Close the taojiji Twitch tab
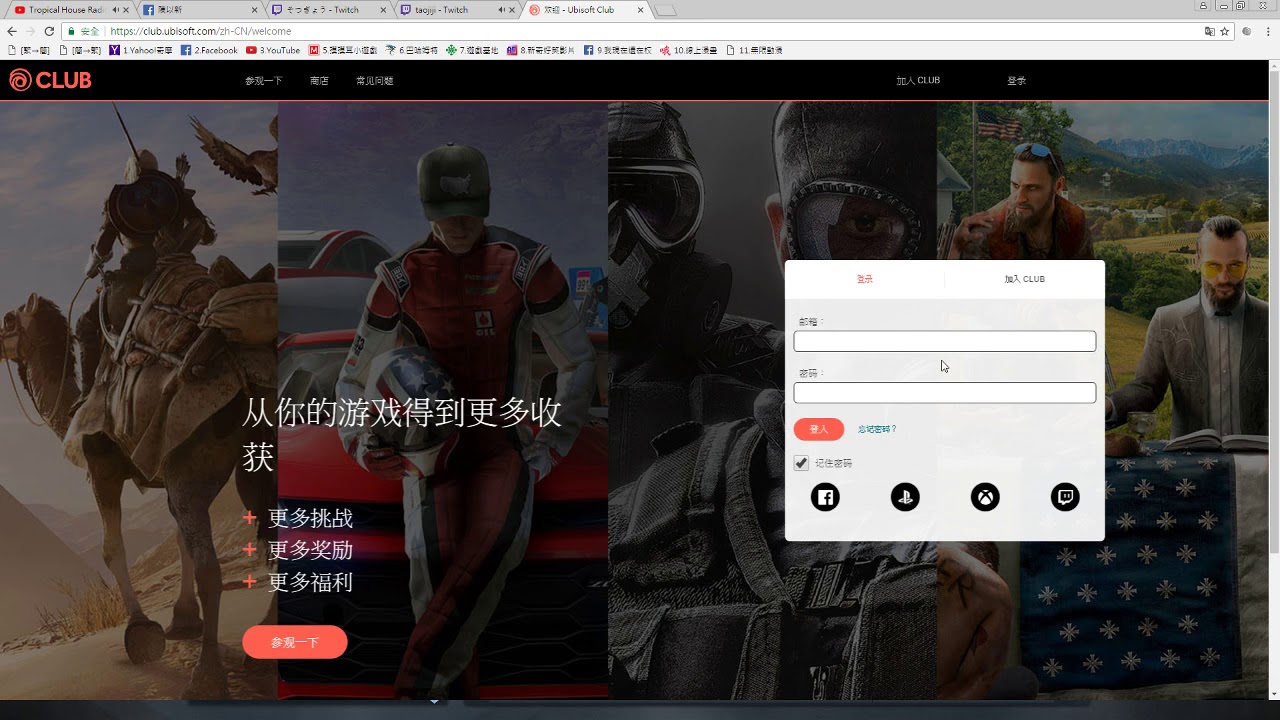 [x=511, y=10]
